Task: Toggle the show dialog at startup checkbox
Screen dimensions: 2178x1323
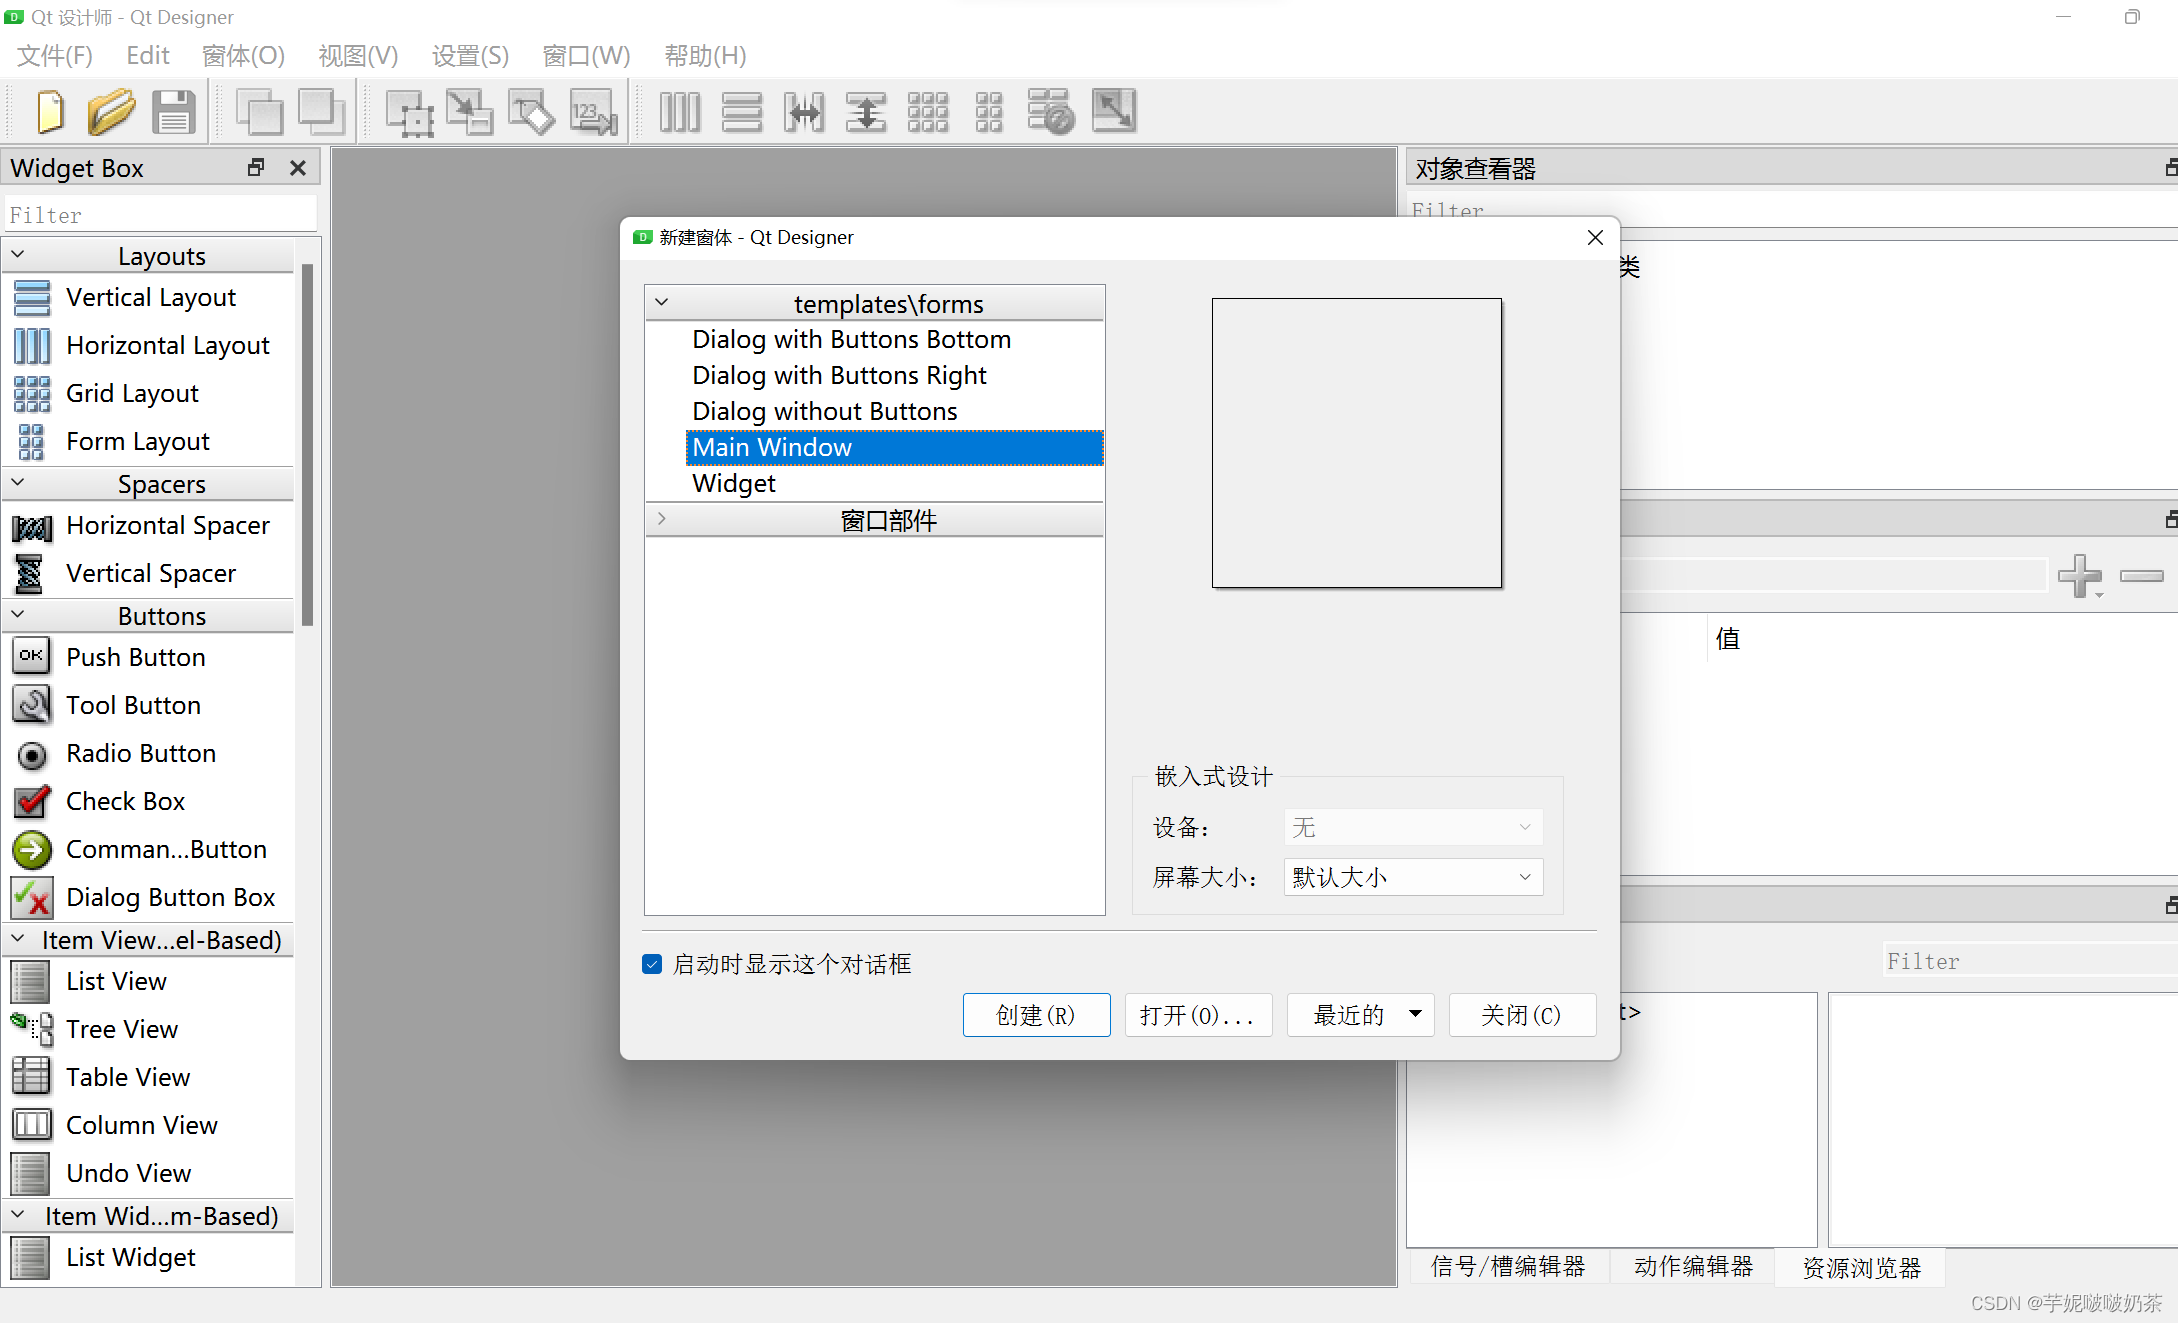Action: coord(652,964)
